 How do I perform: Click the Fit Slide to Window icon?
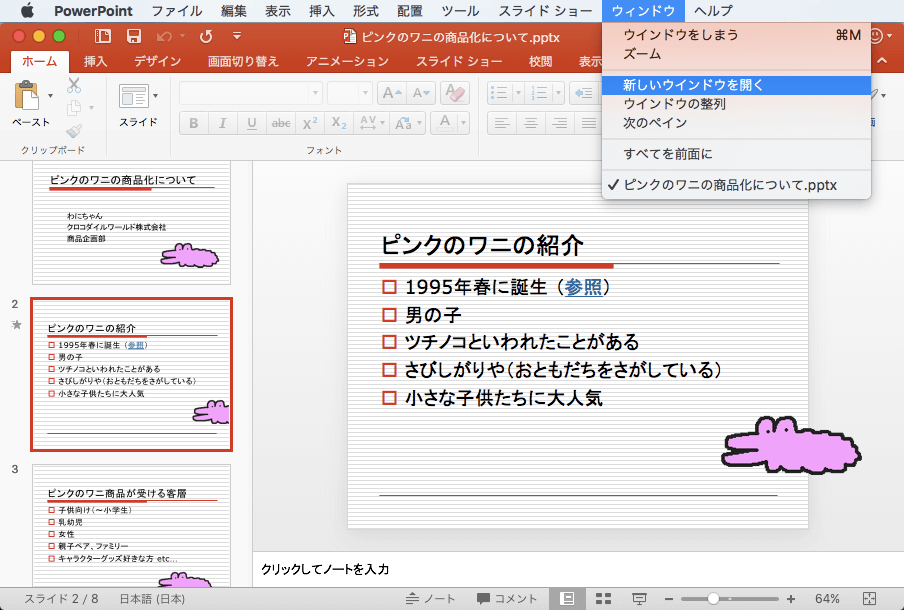click(x=869, y=598)
